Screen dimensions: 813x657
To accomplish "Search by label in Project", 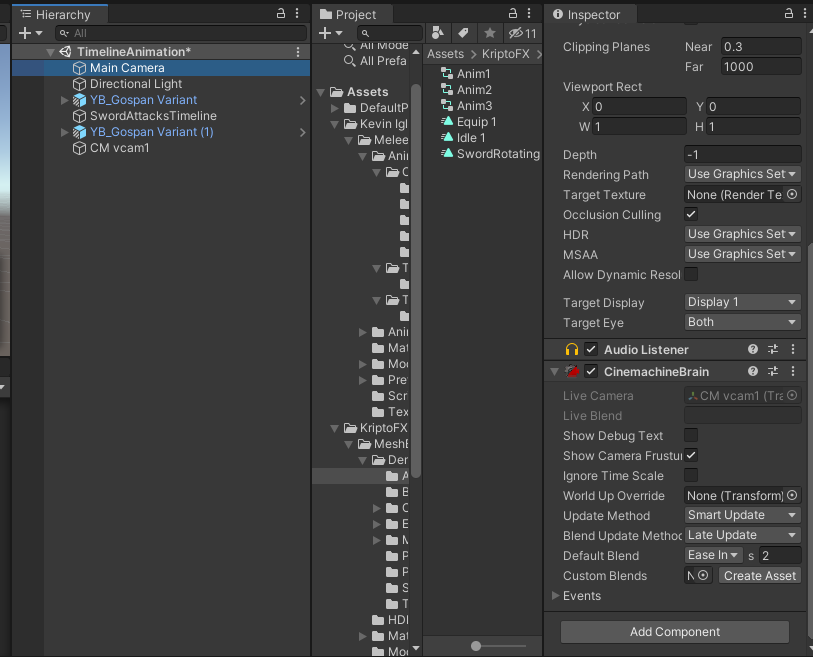I will point(464,33).
